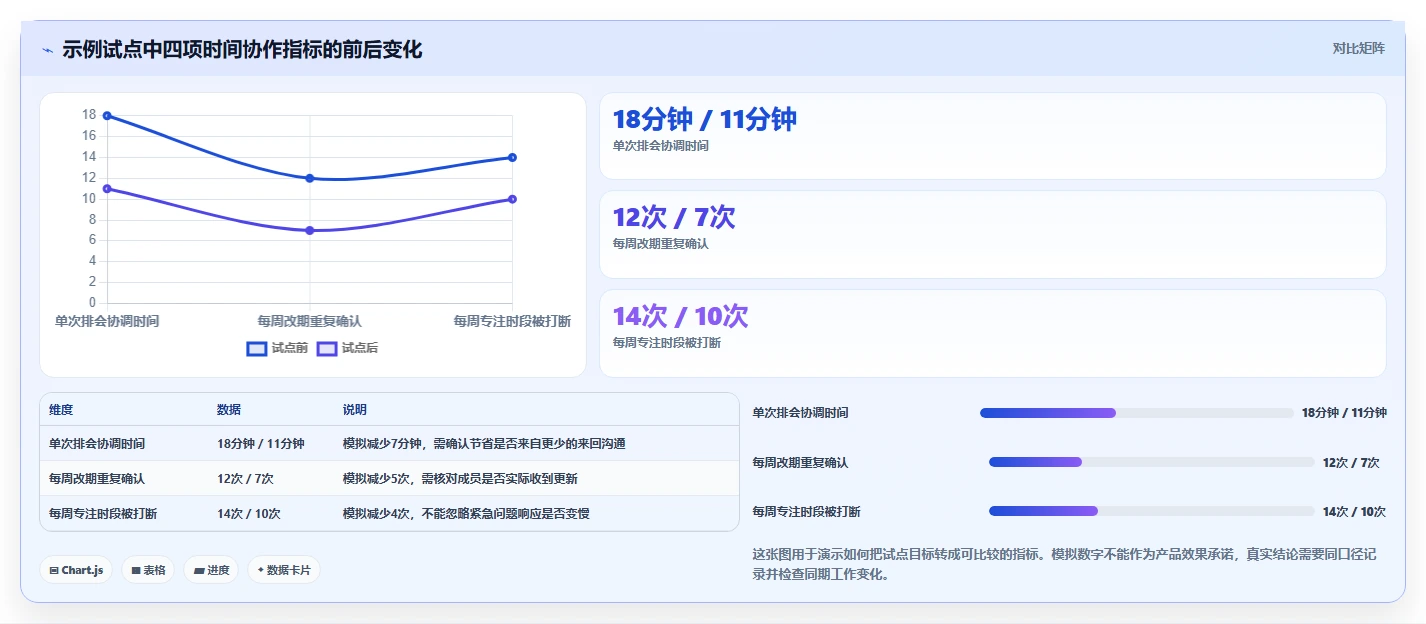Click the 试点后 point at value 11
The image size is (1426, 624).
tap(107, 188)
